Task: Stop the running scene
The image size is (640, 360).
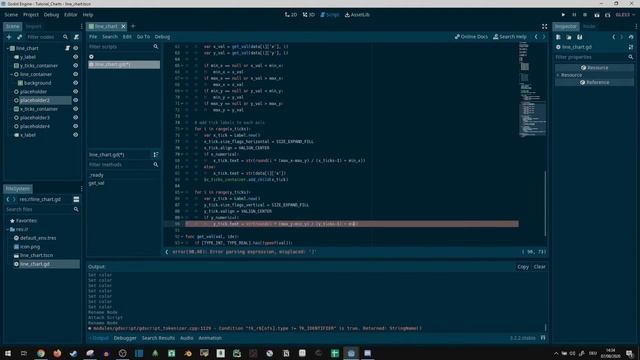Action: (x=585, y=15)
